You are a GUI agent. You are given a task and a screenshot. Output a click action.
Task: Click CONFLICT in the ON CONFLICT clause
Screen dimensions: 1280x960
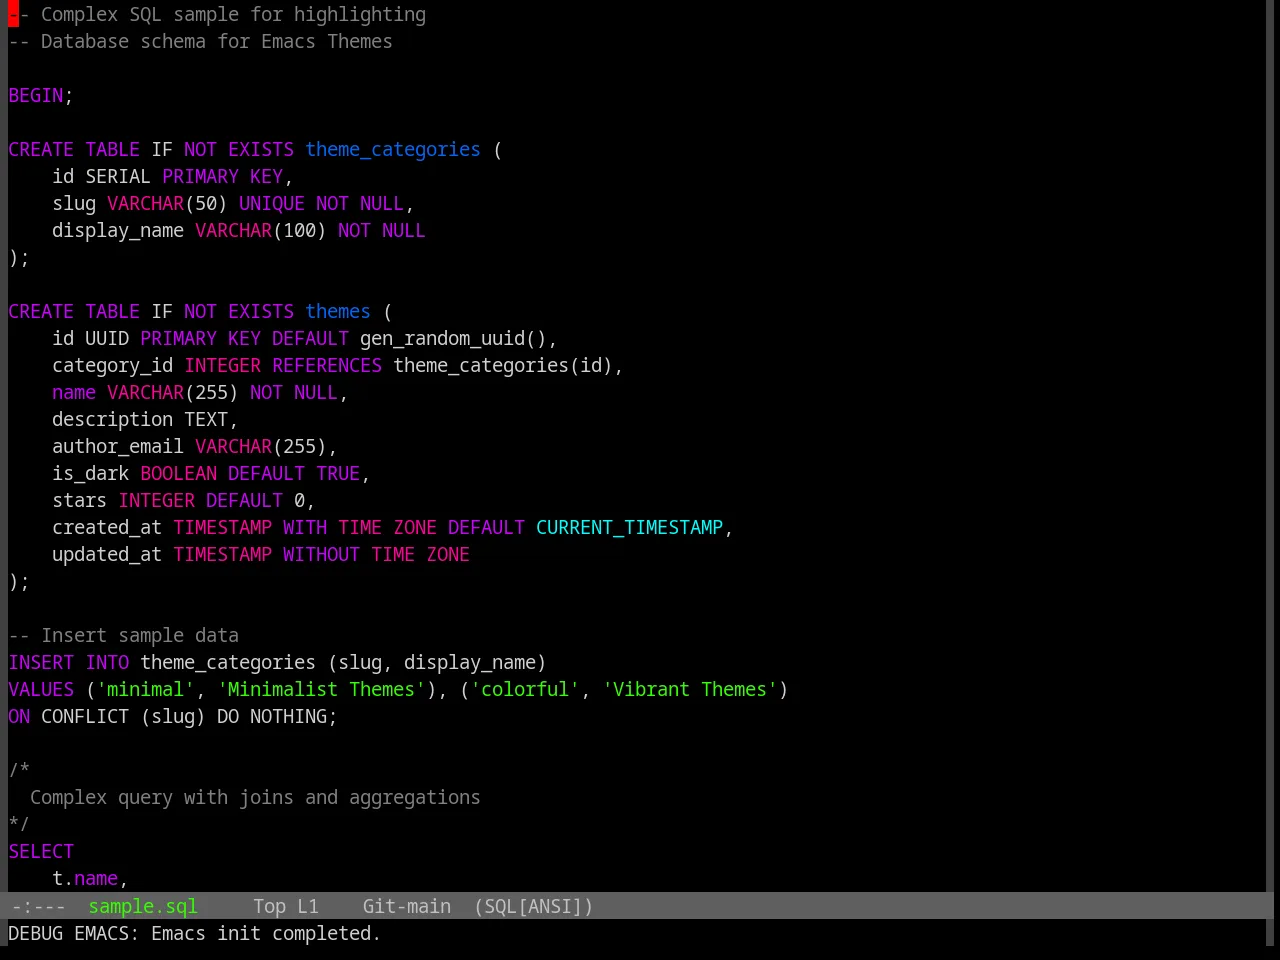coord(85,716)
